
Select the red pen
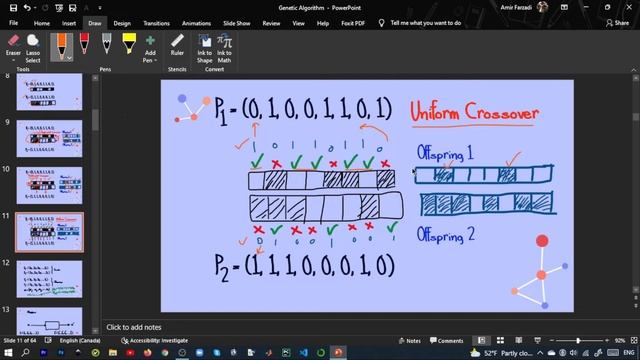(84, 44)
